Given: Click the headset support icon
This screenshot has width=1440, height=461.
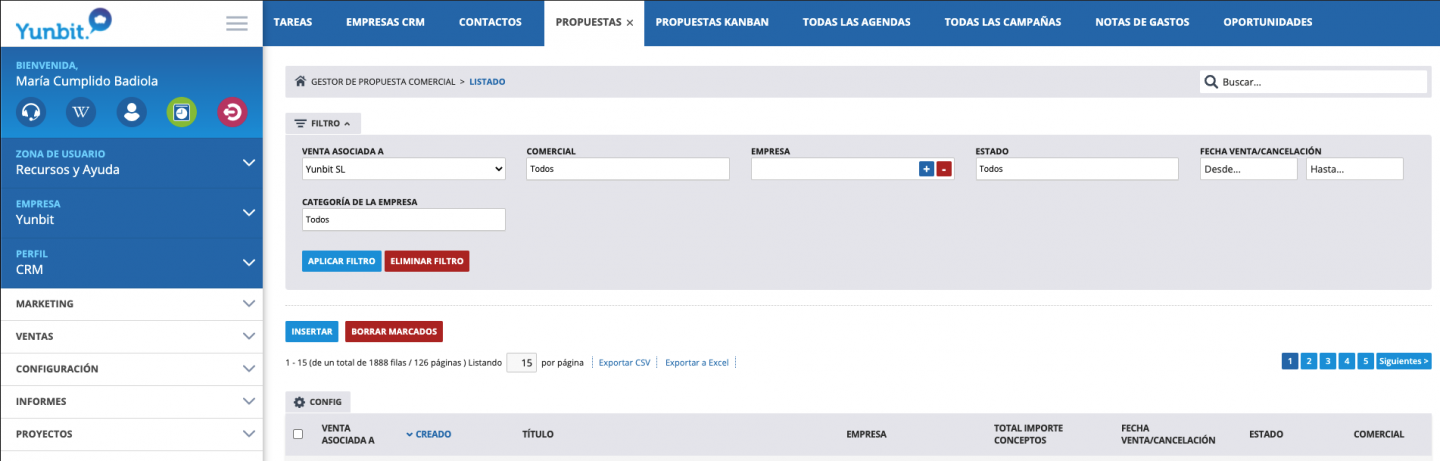Looking at the screenshot, I should 31,112.
